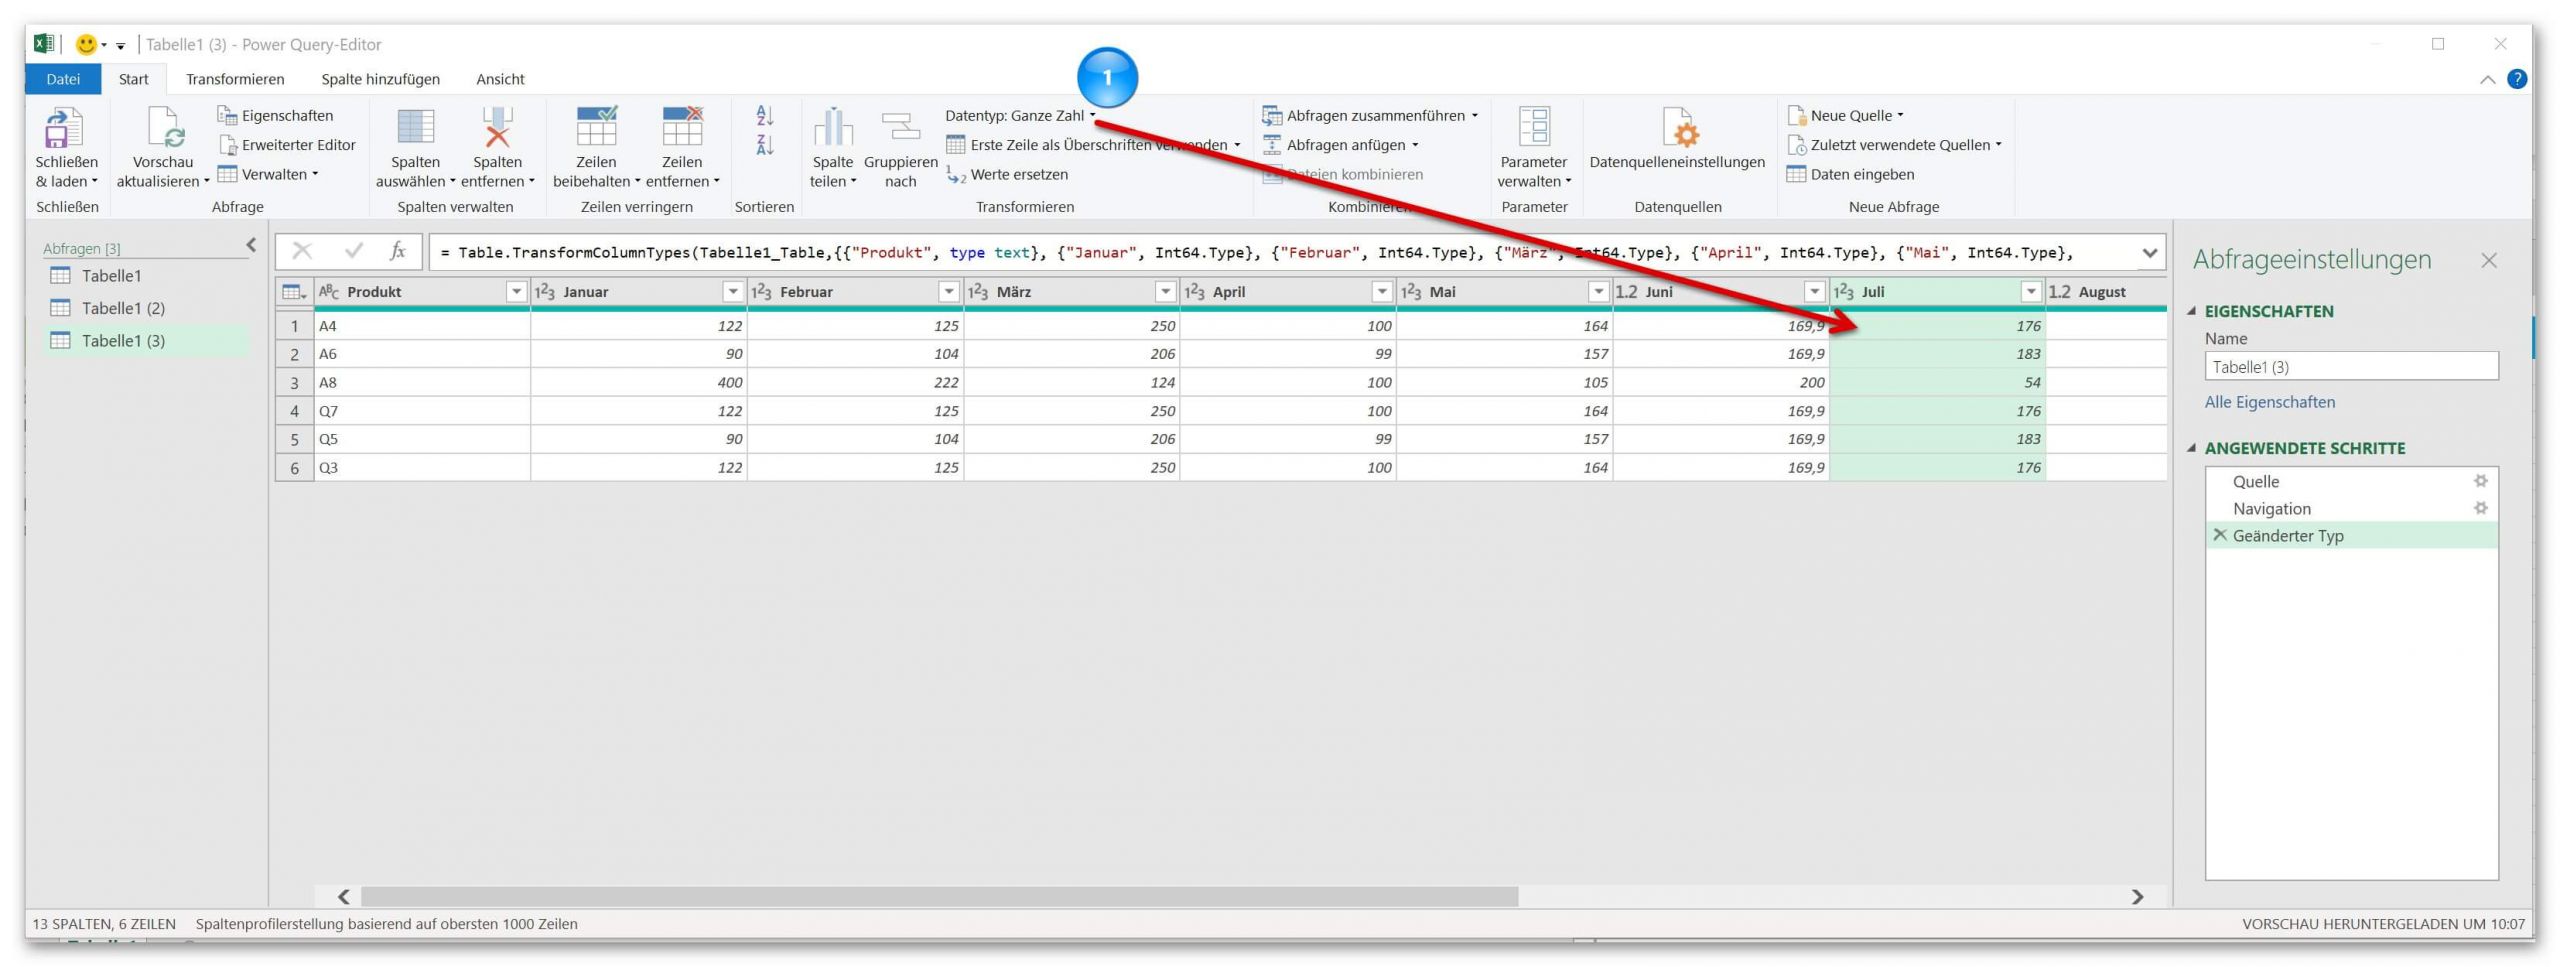Click the help question mark icon

[x=2517, y=79]
